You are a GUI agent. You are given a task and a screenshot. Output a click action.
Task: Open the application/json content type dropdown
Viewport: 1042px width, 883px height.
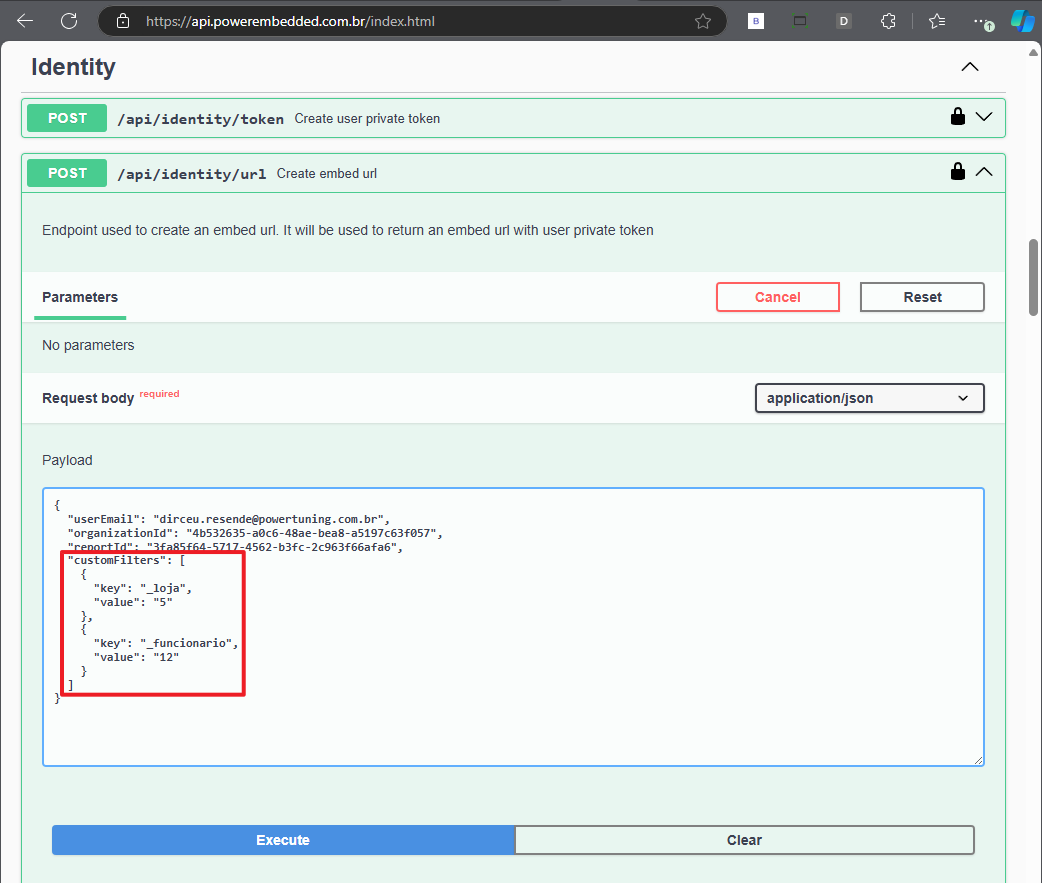point(869,398)
